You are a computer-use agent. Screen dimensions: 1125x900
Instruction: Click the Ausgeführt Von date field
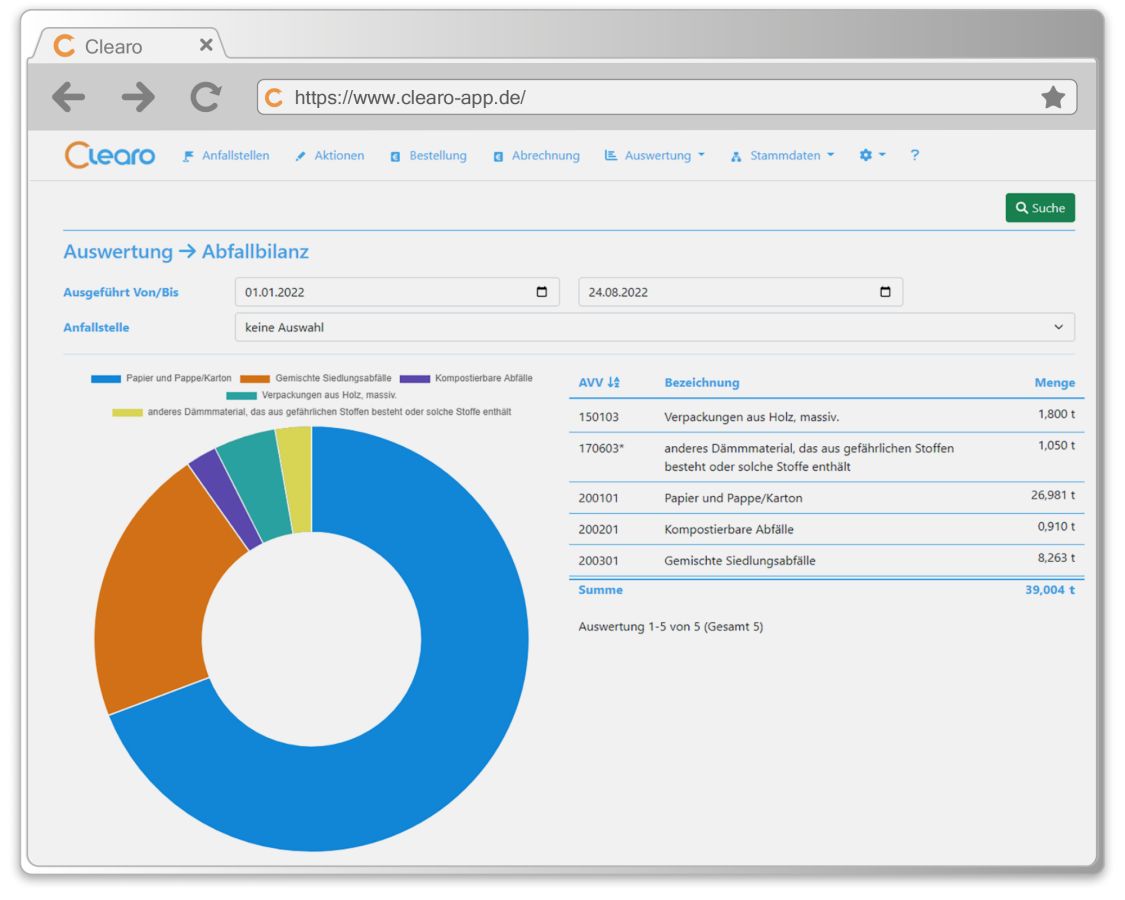click(x=350, y=291)
